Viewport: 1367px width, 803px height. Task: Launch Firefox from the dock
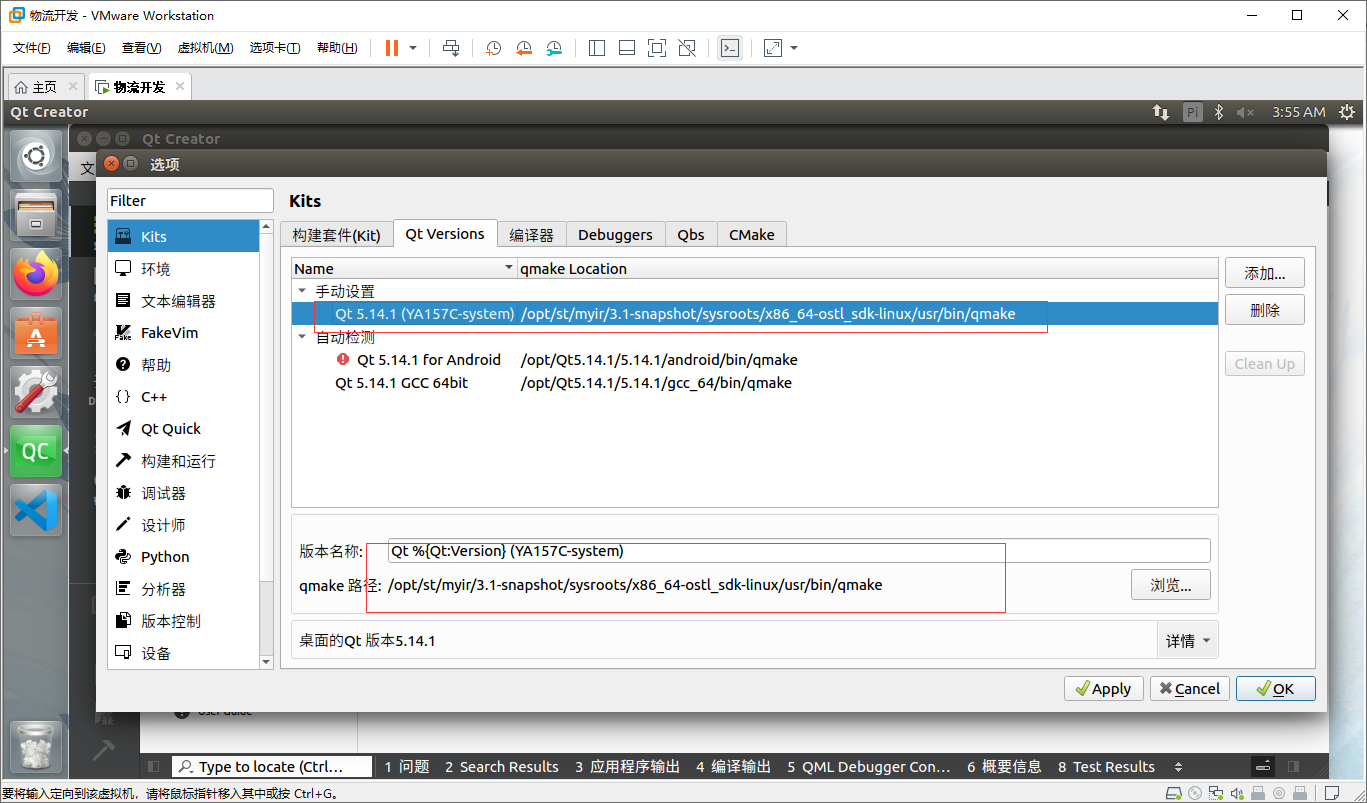[x=36, y=274]
